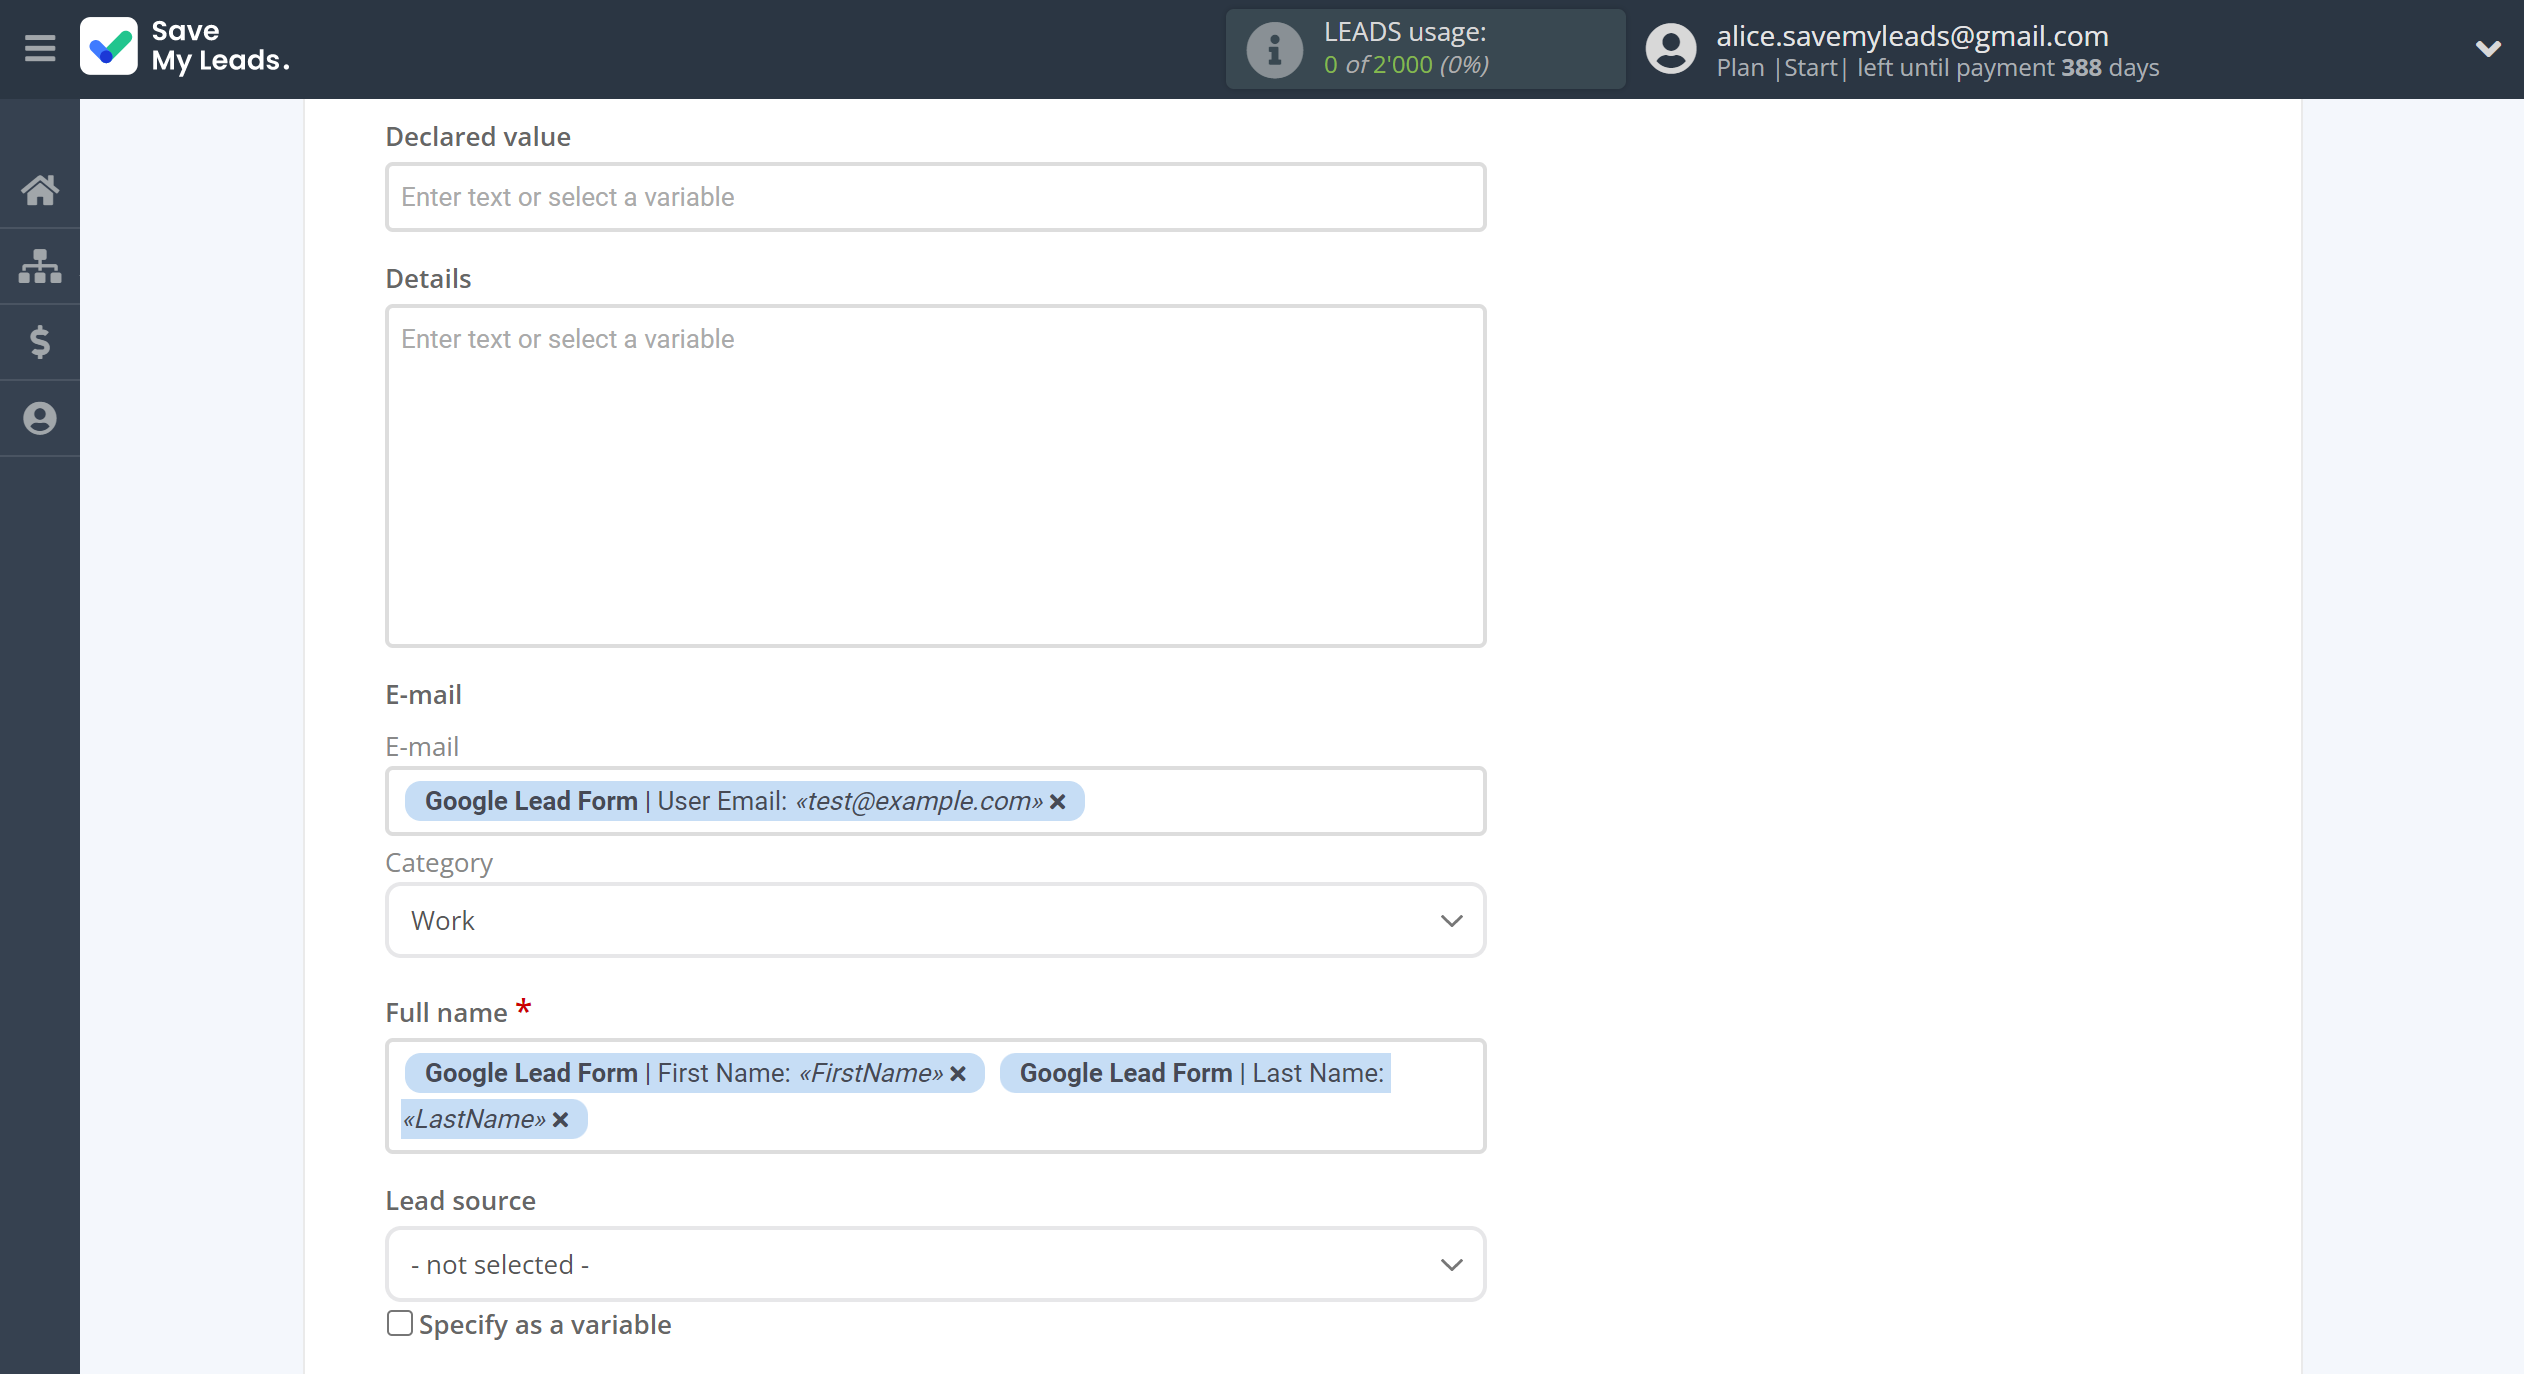Click the billing/dollar icon in sidebar
The image size is (2524, 1374).
pyautogui.click(x=41, y=340)
